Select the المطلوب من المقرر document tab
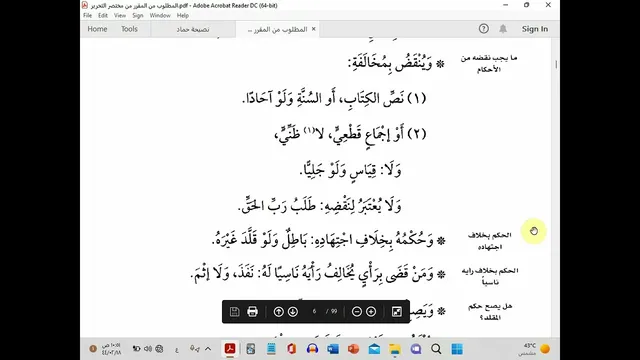Image resolution: width=640 pixels, height=360 pixels. tap(278, 29)
